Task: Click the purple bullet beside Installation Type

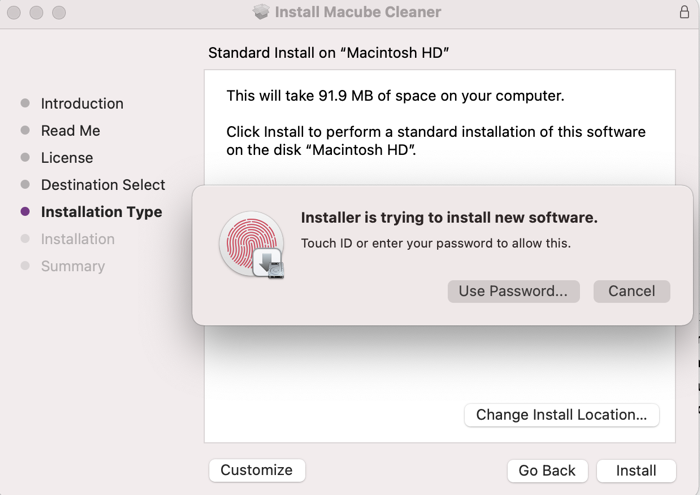Action: 25,212
